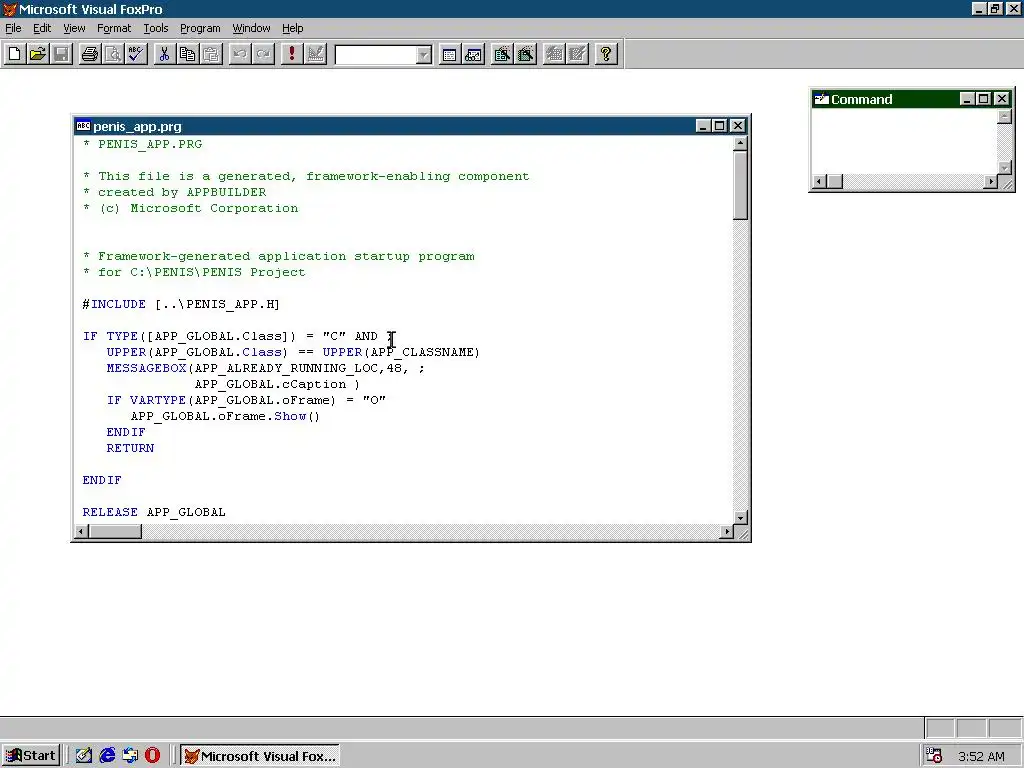
Task: Click the New file toolbar icon
Action: click(x=15, y=54)
